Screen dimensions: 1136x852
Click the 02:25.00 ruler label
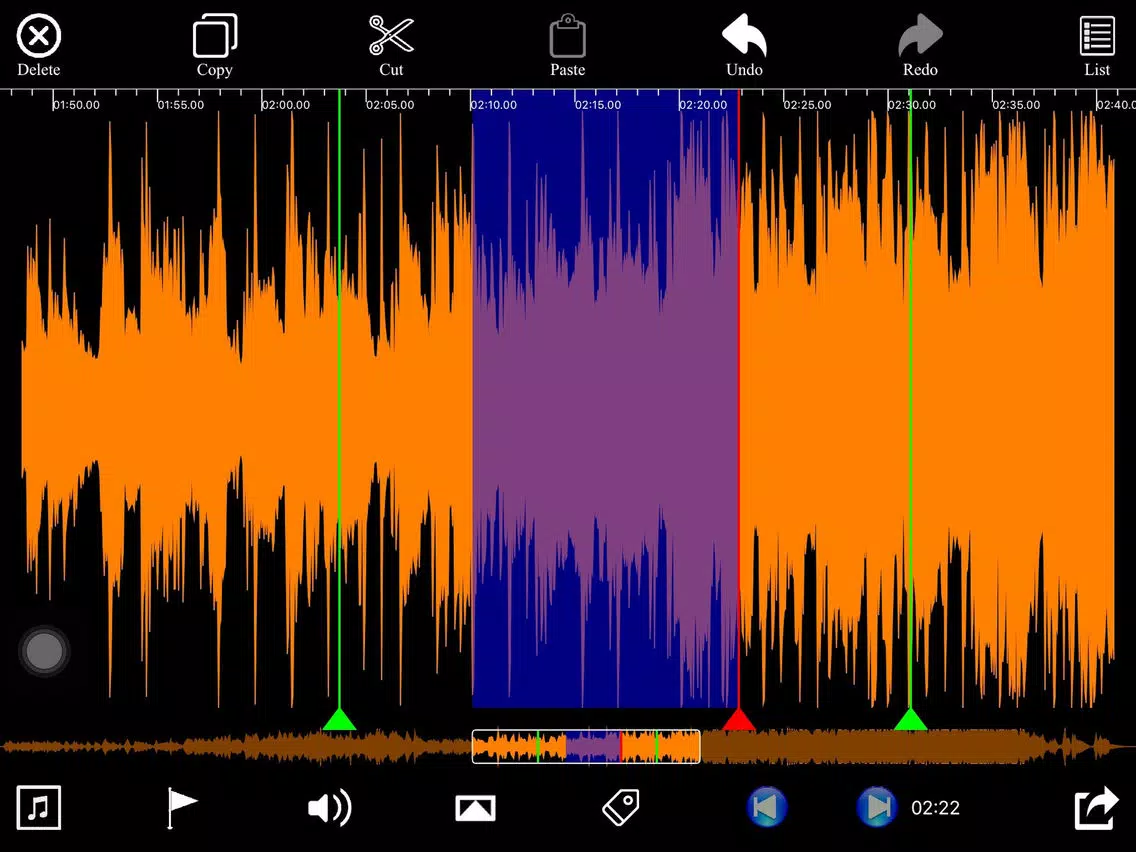(x=808, y=105)
